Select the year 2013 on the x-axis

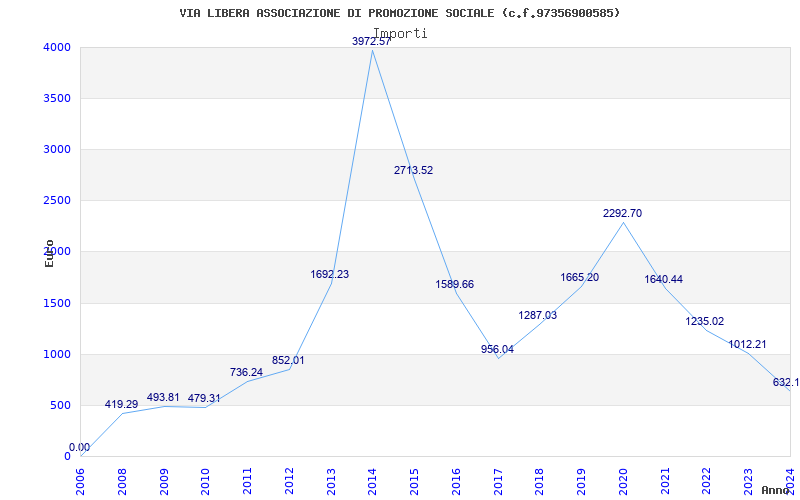[x=331, y=481]
